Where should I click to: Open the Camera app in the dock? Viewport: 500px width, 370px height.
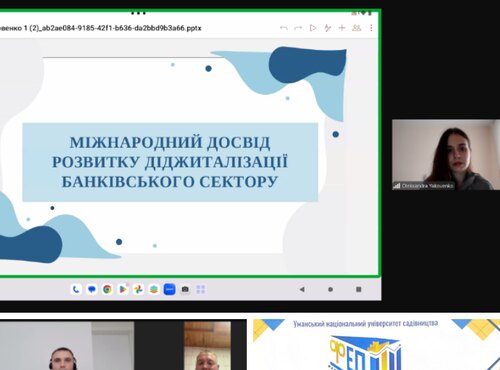coord(185,289)
